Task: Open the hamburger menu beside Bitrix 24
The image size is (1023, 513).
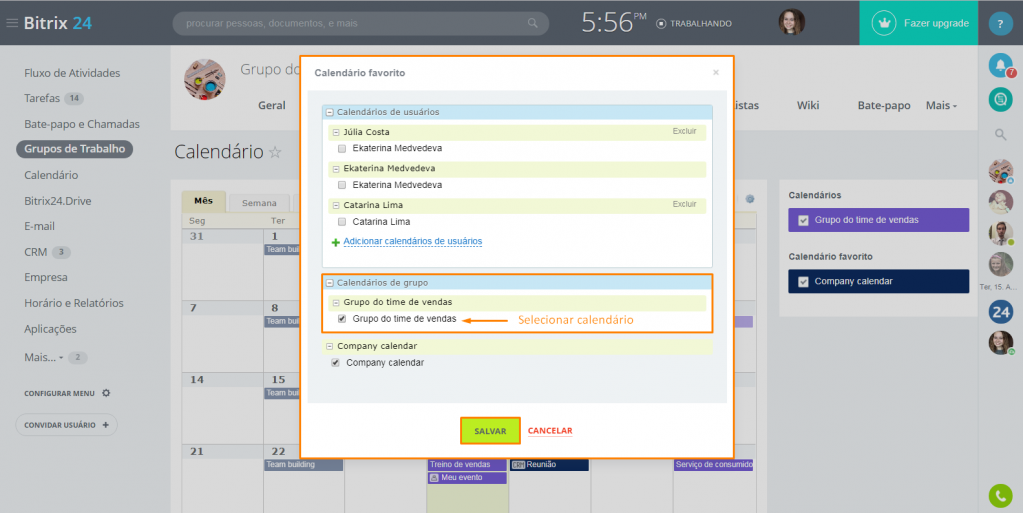Action: click(x=12, y=23)
